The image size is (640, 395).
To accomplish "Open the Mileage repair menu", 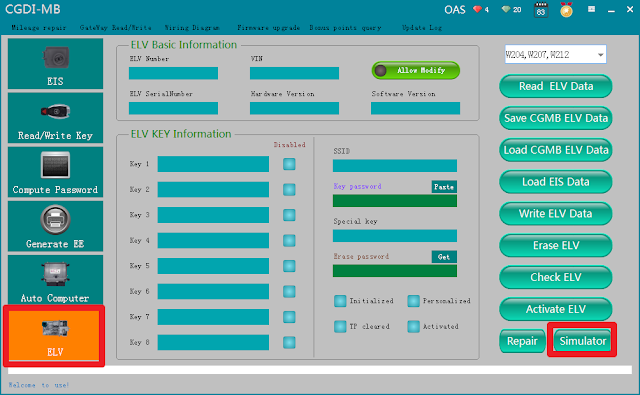I will (x=38, y=28).
